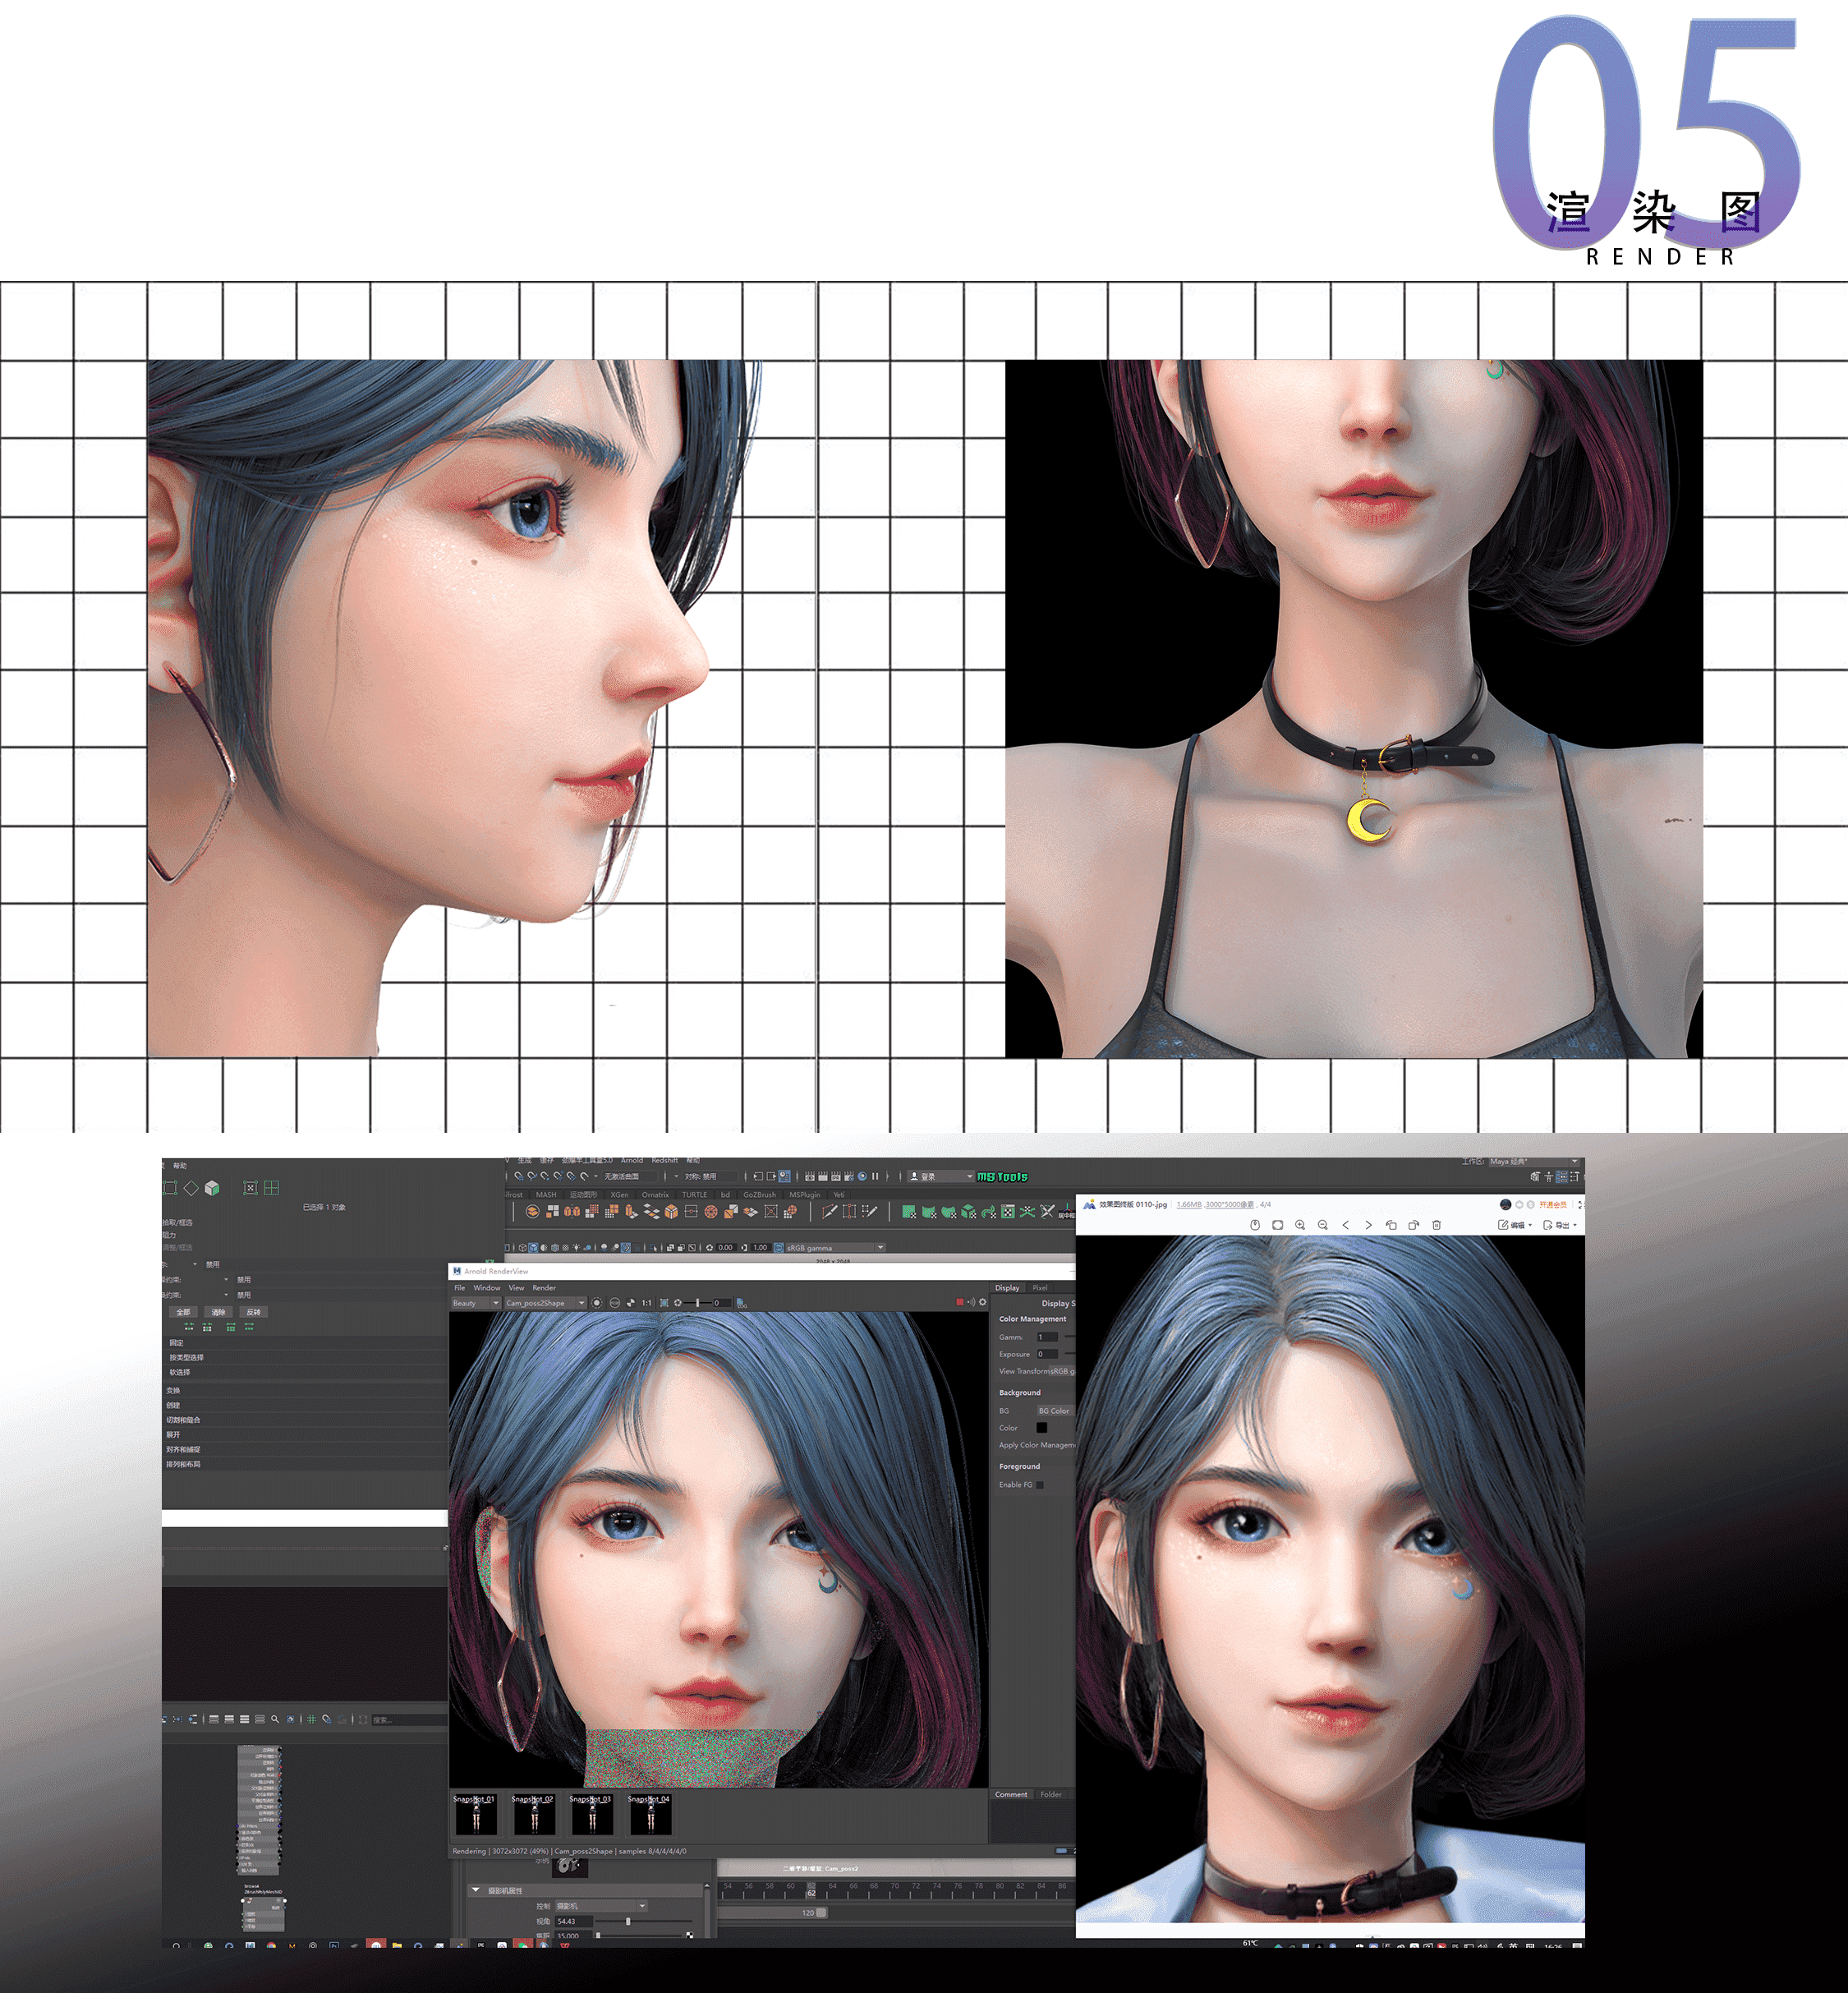Click 编辑 in the image viewer

1514,1225
